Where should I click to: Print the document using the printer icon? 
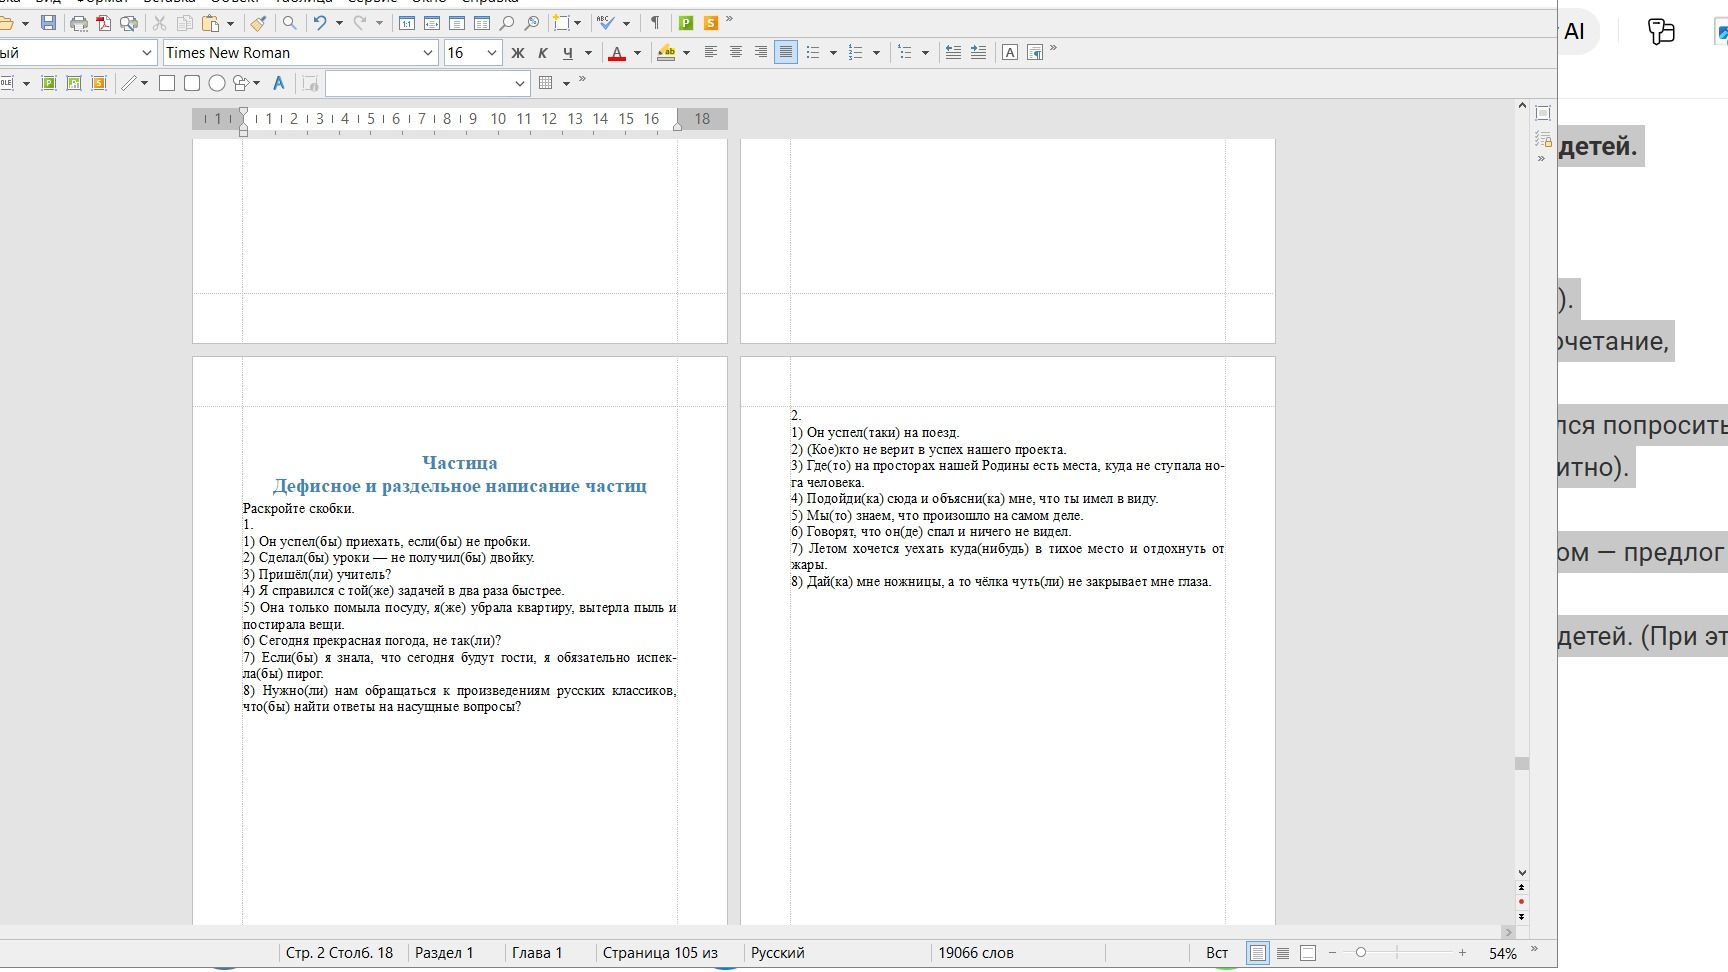coord(78,22)
